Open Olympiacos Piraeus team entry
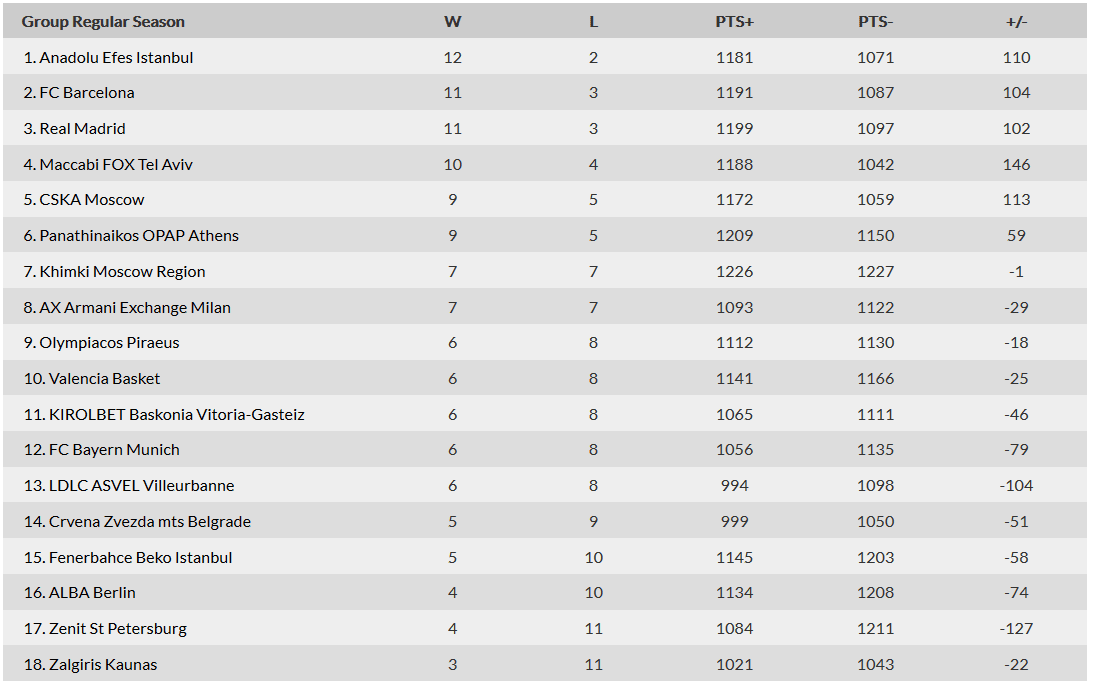 [x=101, y=343]
